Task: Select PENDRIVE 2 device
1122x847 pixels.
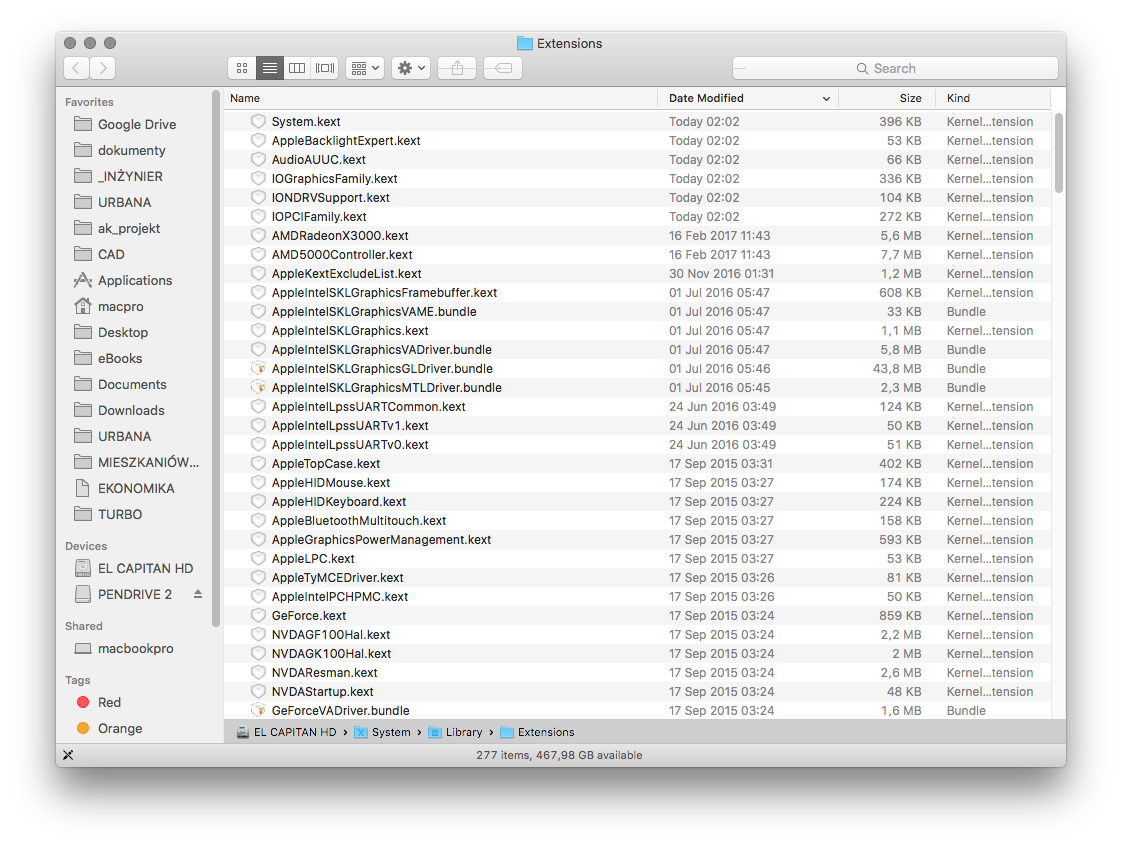Action: tap(135, 594)
